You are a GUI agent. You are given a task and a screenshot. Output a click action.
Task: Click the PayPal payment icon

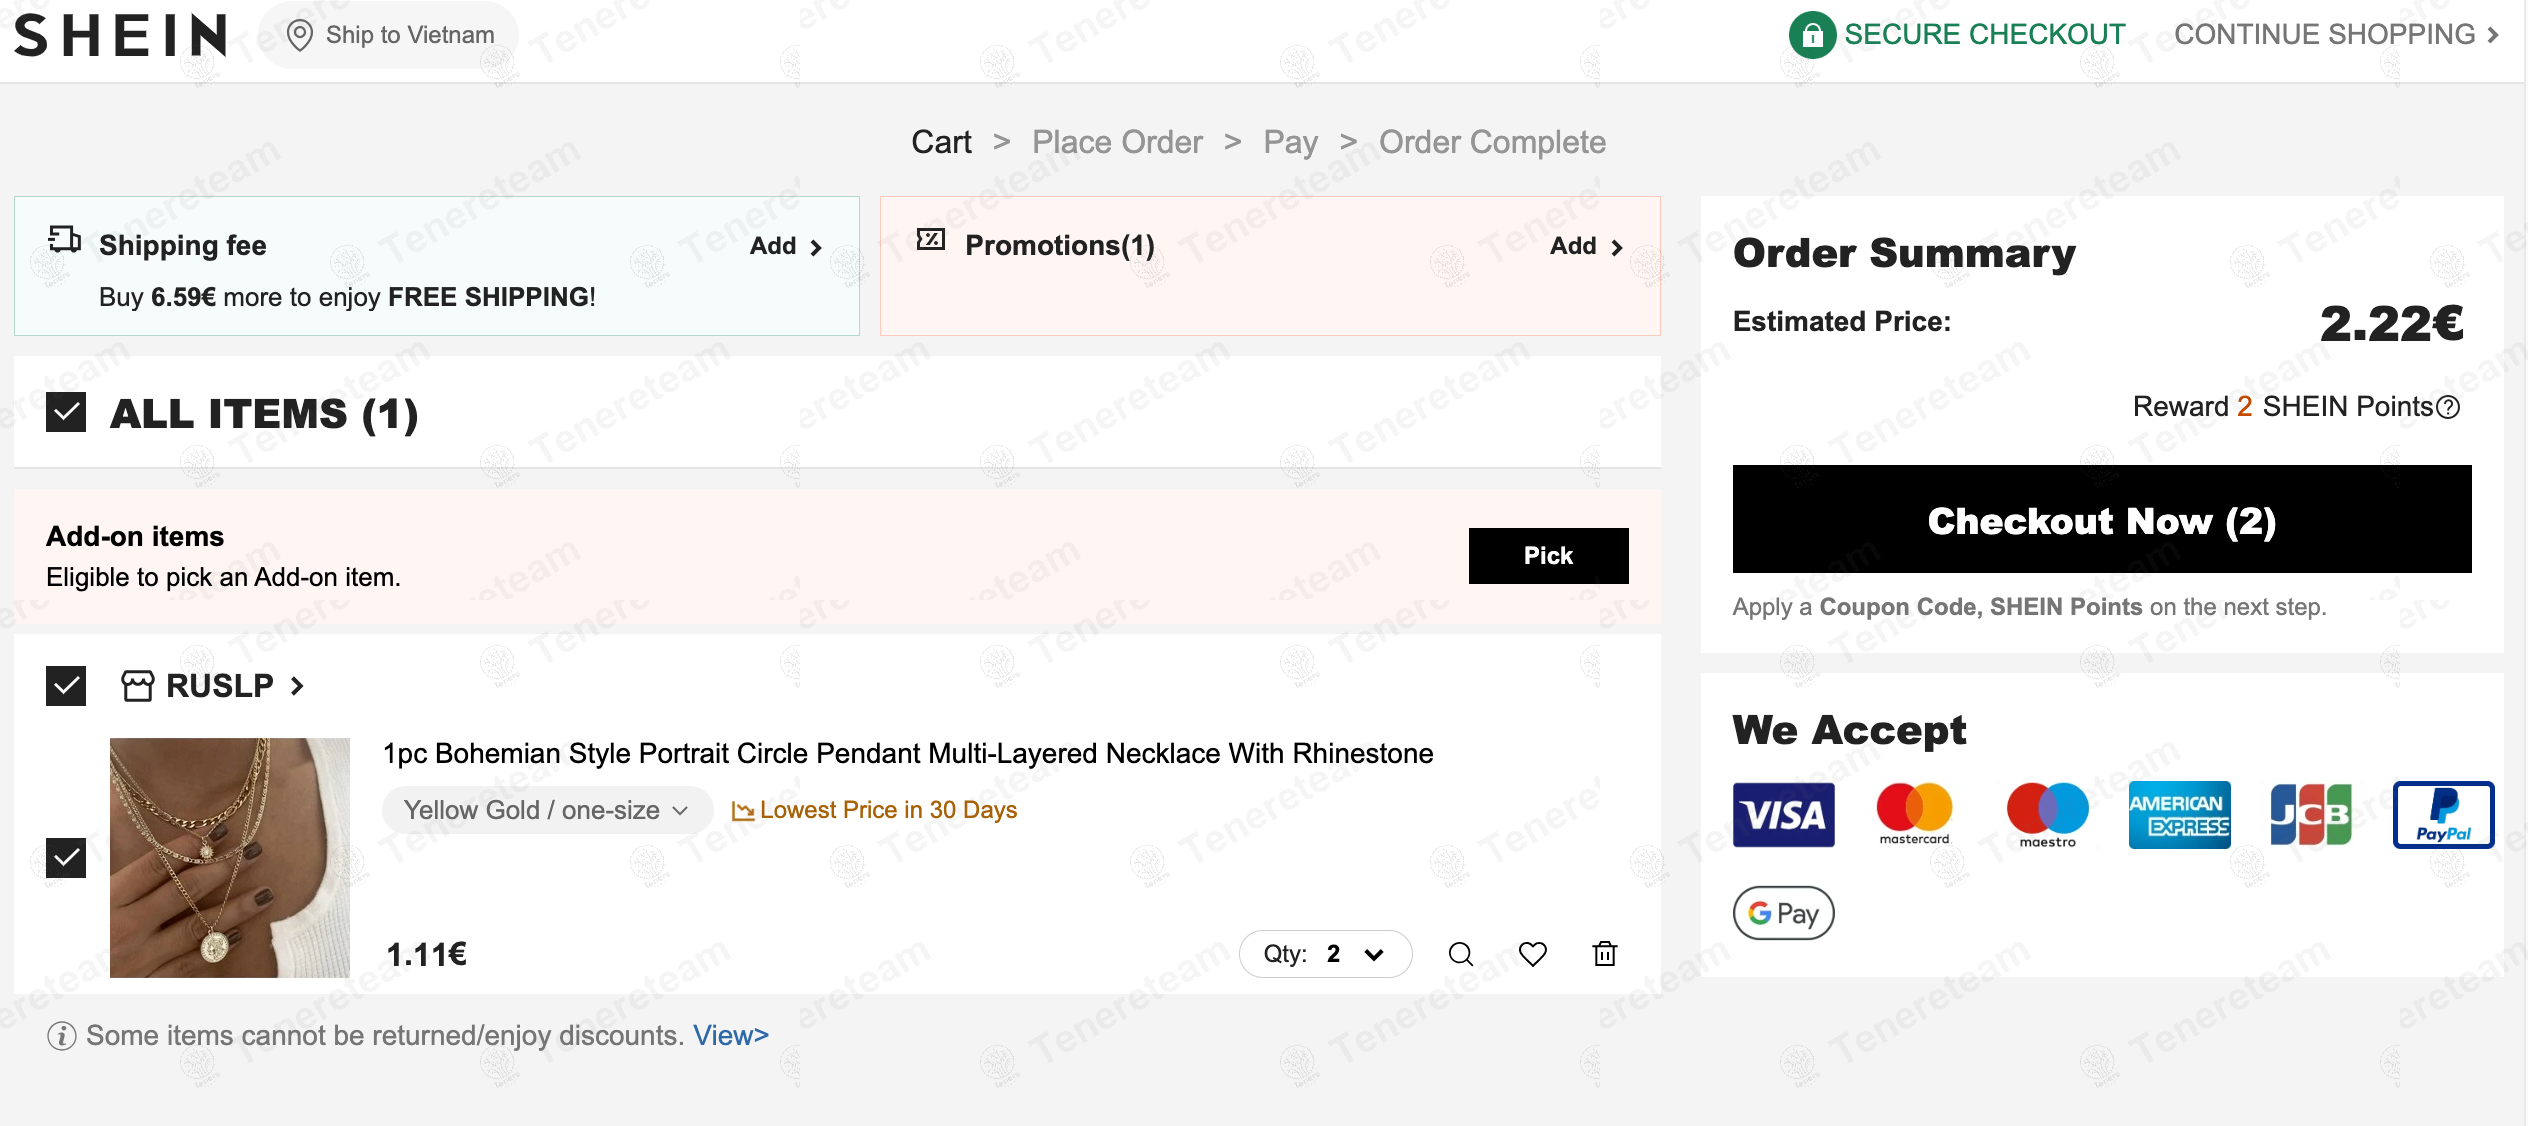point(2442,814)
